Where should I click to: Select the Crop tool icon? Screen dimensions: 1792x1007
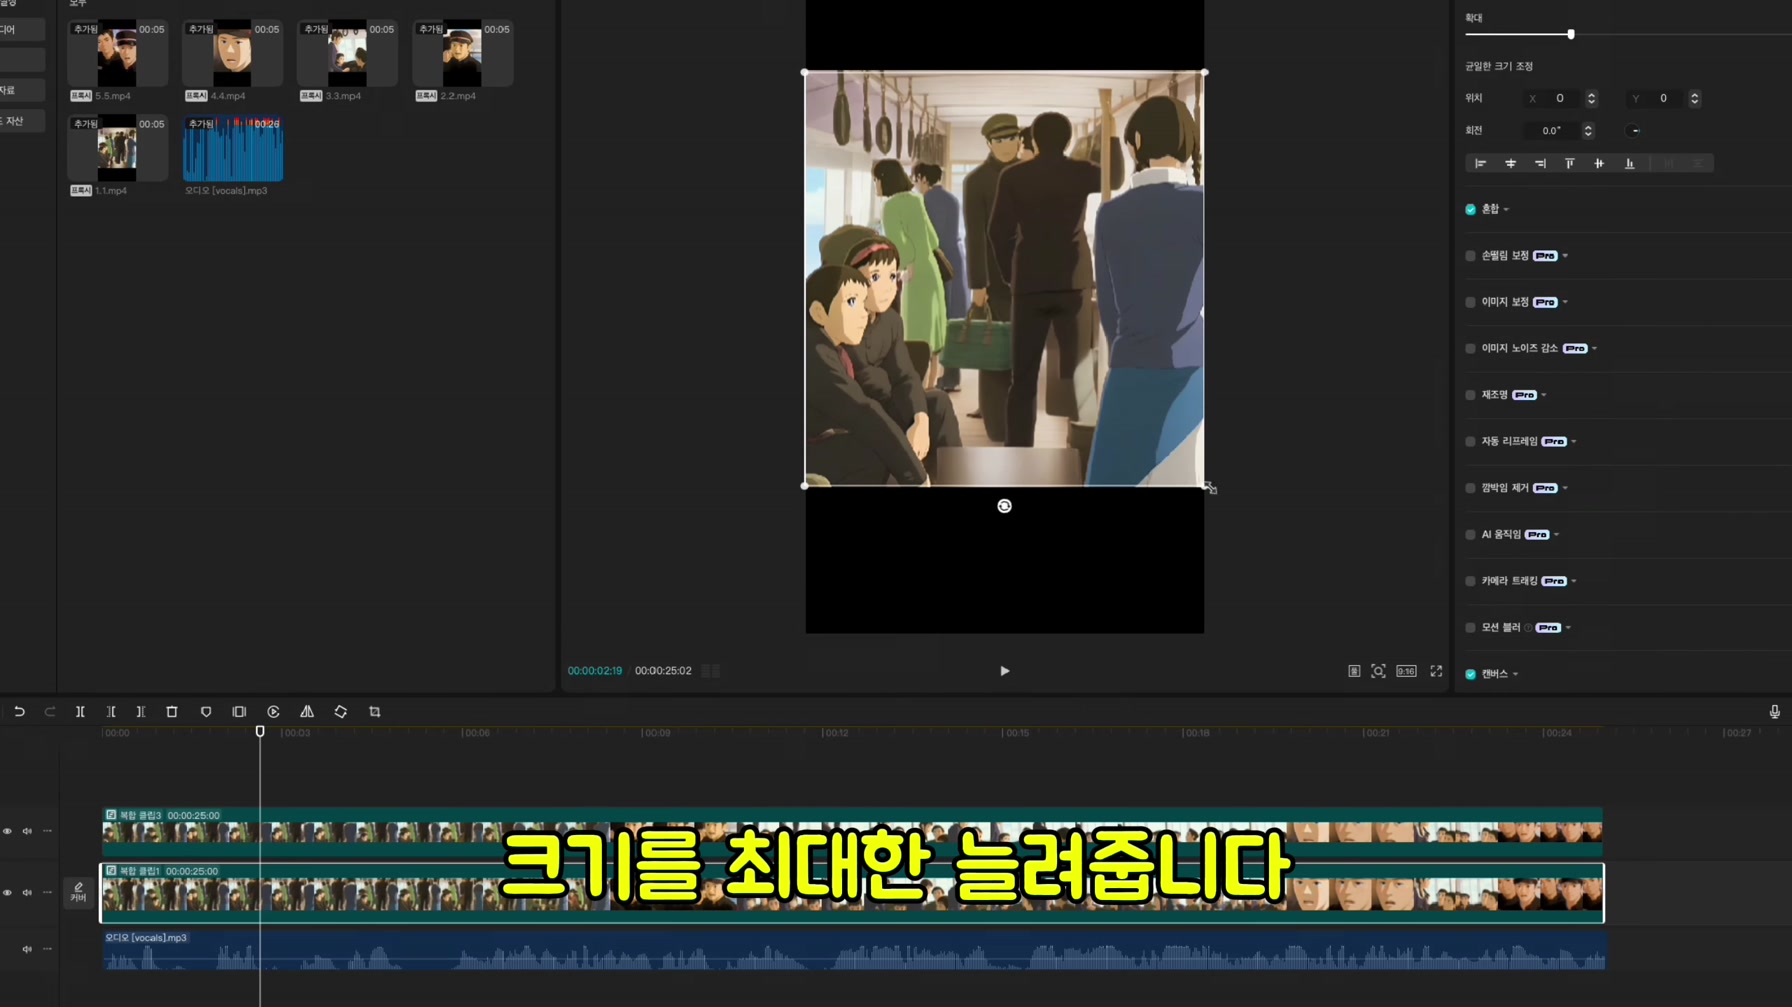(375, 712)
